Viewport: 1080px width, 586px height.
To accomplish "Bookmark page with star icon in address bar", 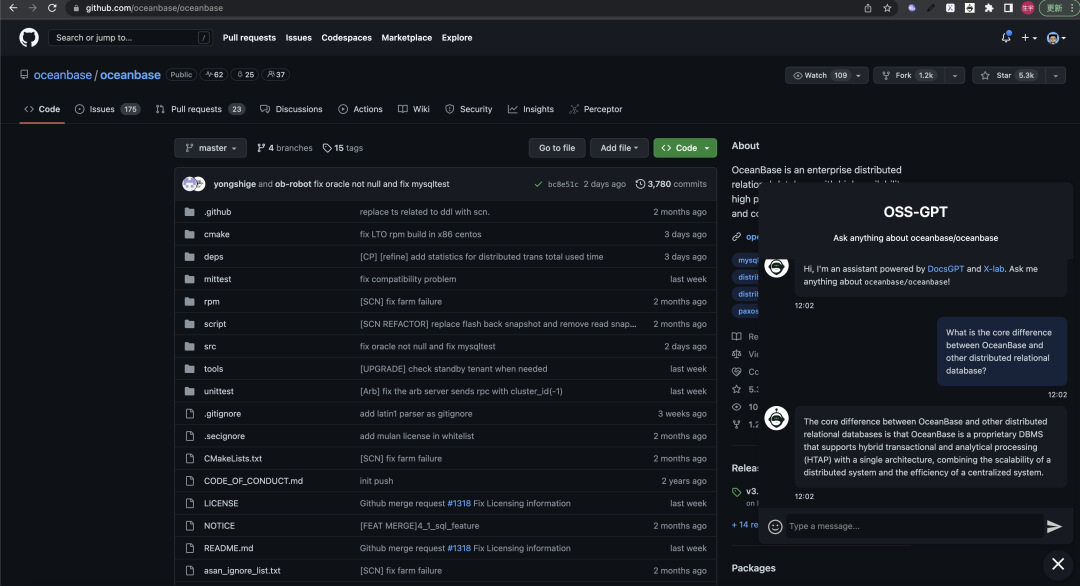I will click(887, 8).
